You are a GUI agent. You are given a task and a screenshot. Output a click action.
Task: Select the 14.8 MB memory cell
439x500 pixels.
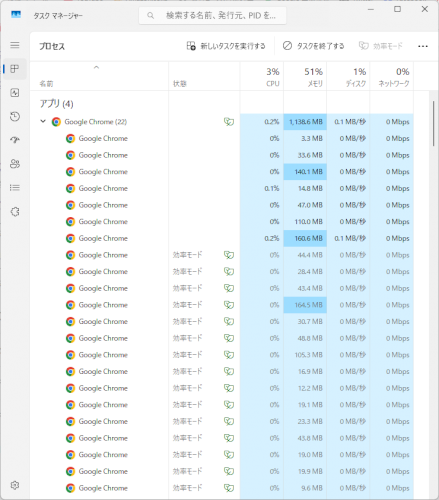click(305, 189)
